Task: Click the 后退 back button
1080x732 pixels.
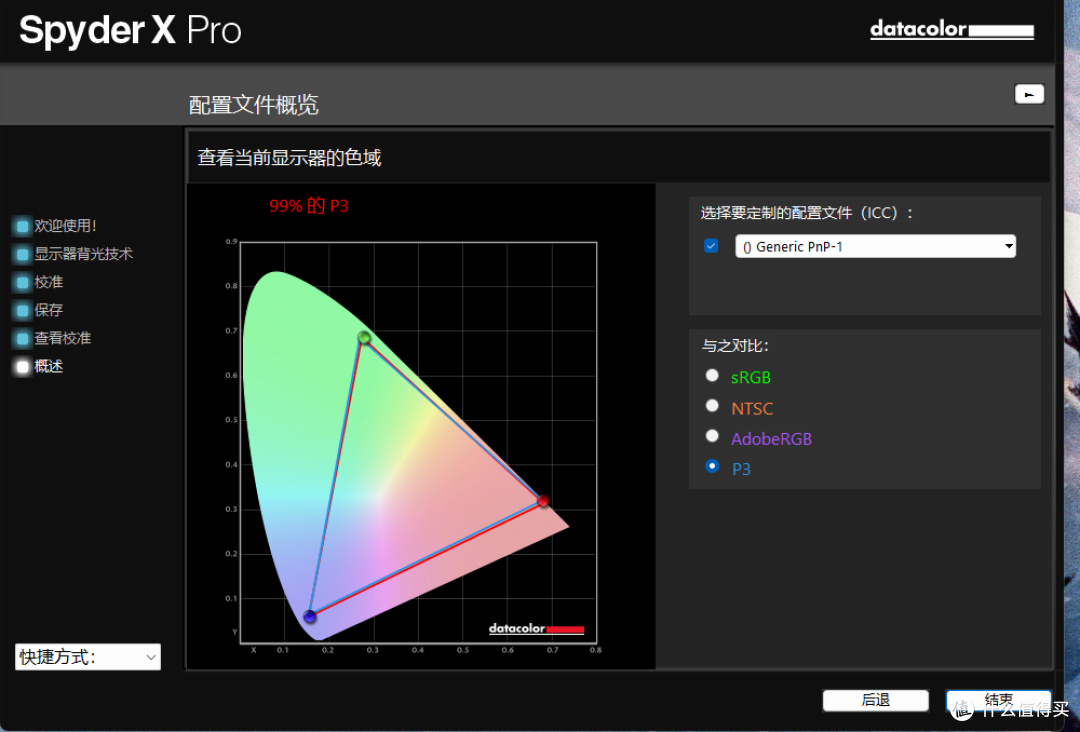Action: pos(875,700)
